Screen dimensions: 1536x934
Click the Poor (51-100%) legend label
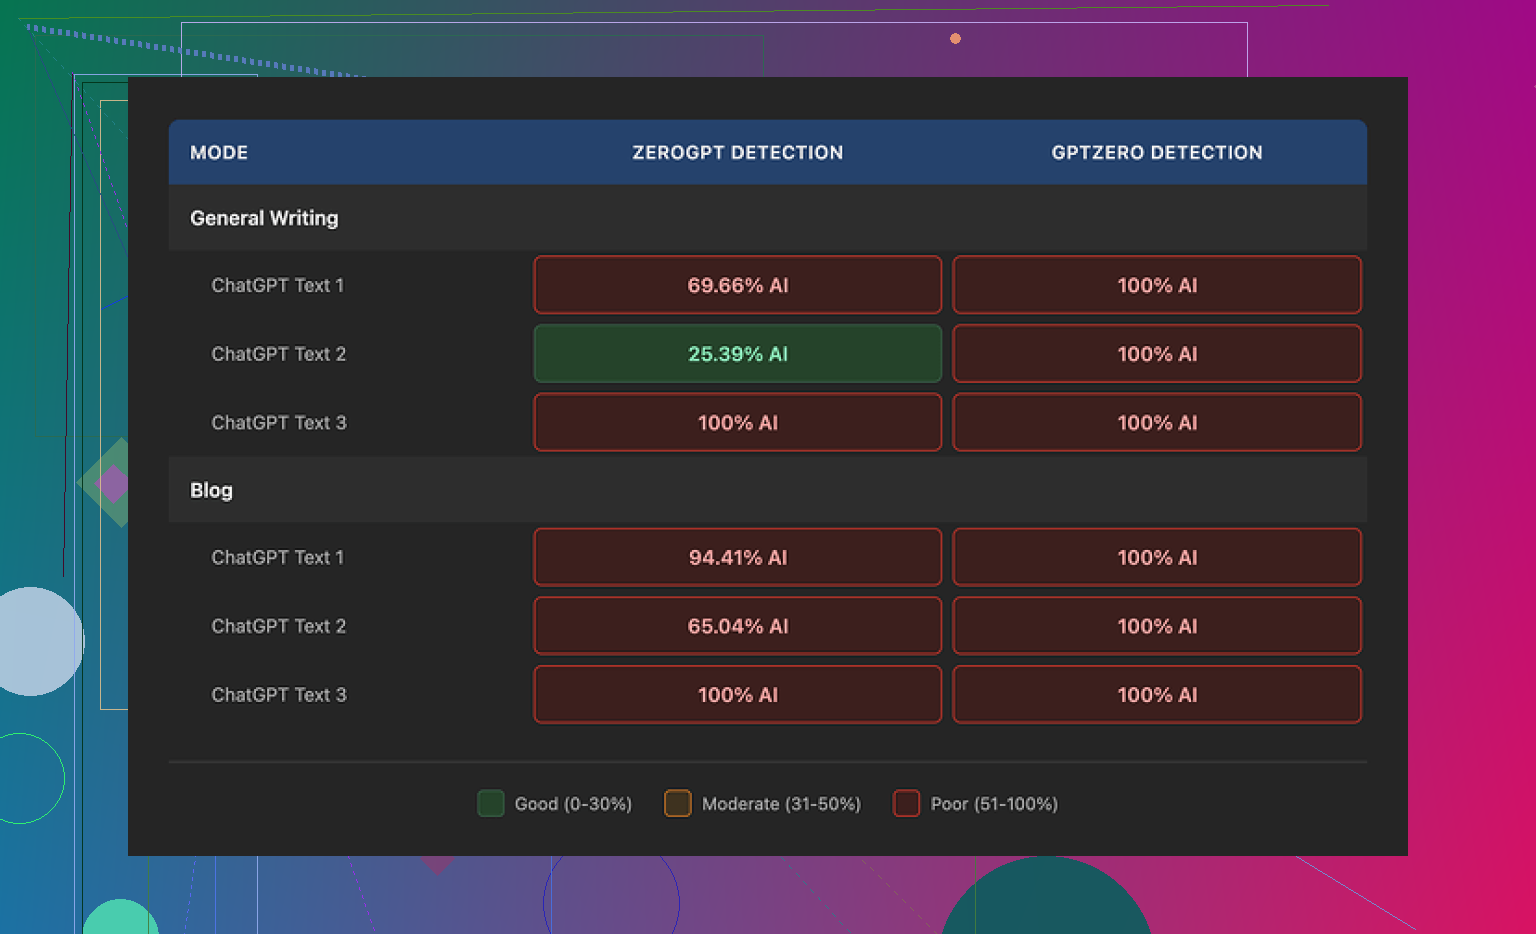pos(994,804)
